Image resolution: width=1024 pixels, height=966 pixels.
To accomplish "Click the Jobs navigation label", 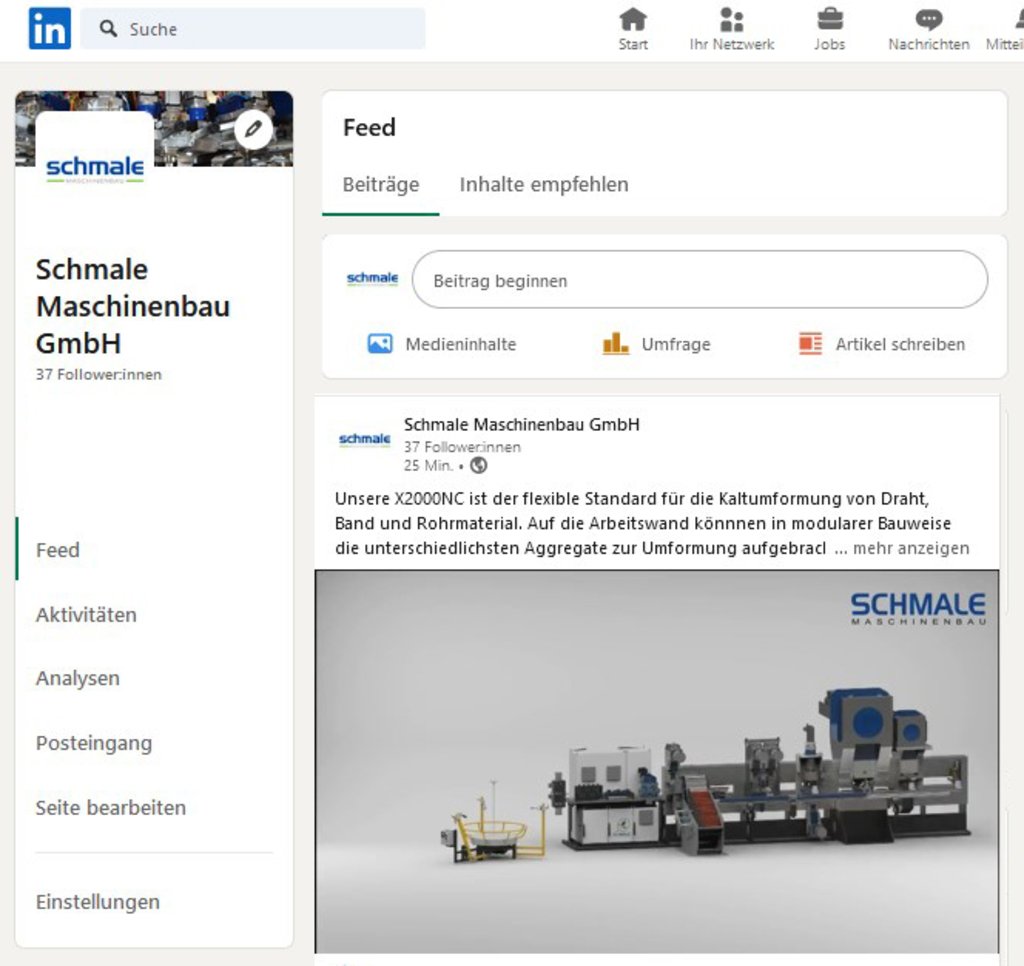I will point(829,44).
